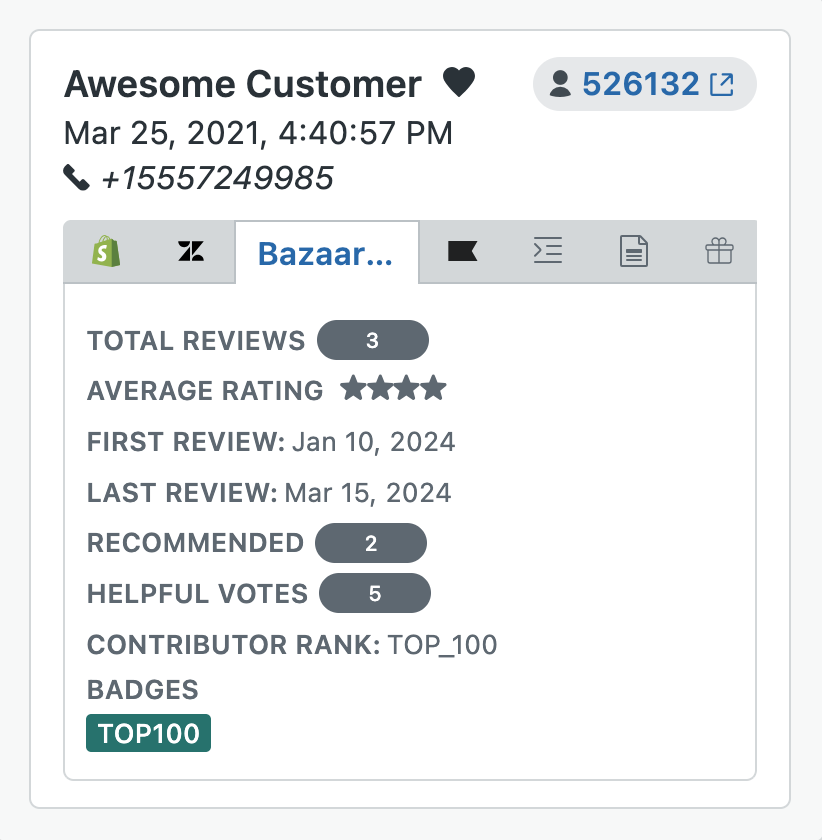
Task: Select the Zendesk integration tab
Action: point(190,252)
